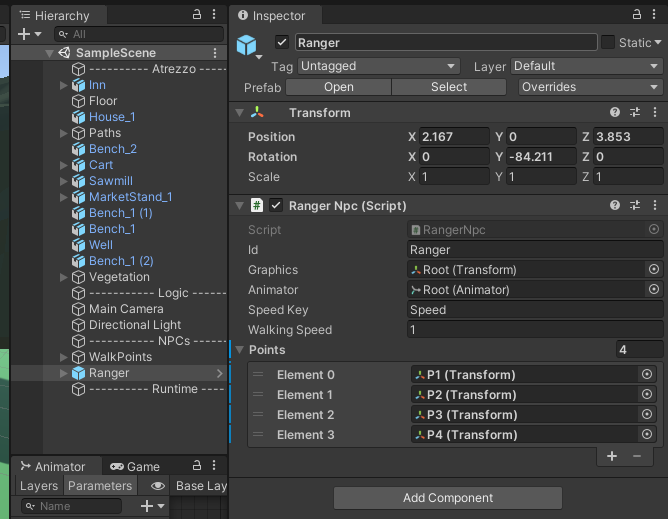Open Animator add parameter dropdown

click(x=152, y=506)
